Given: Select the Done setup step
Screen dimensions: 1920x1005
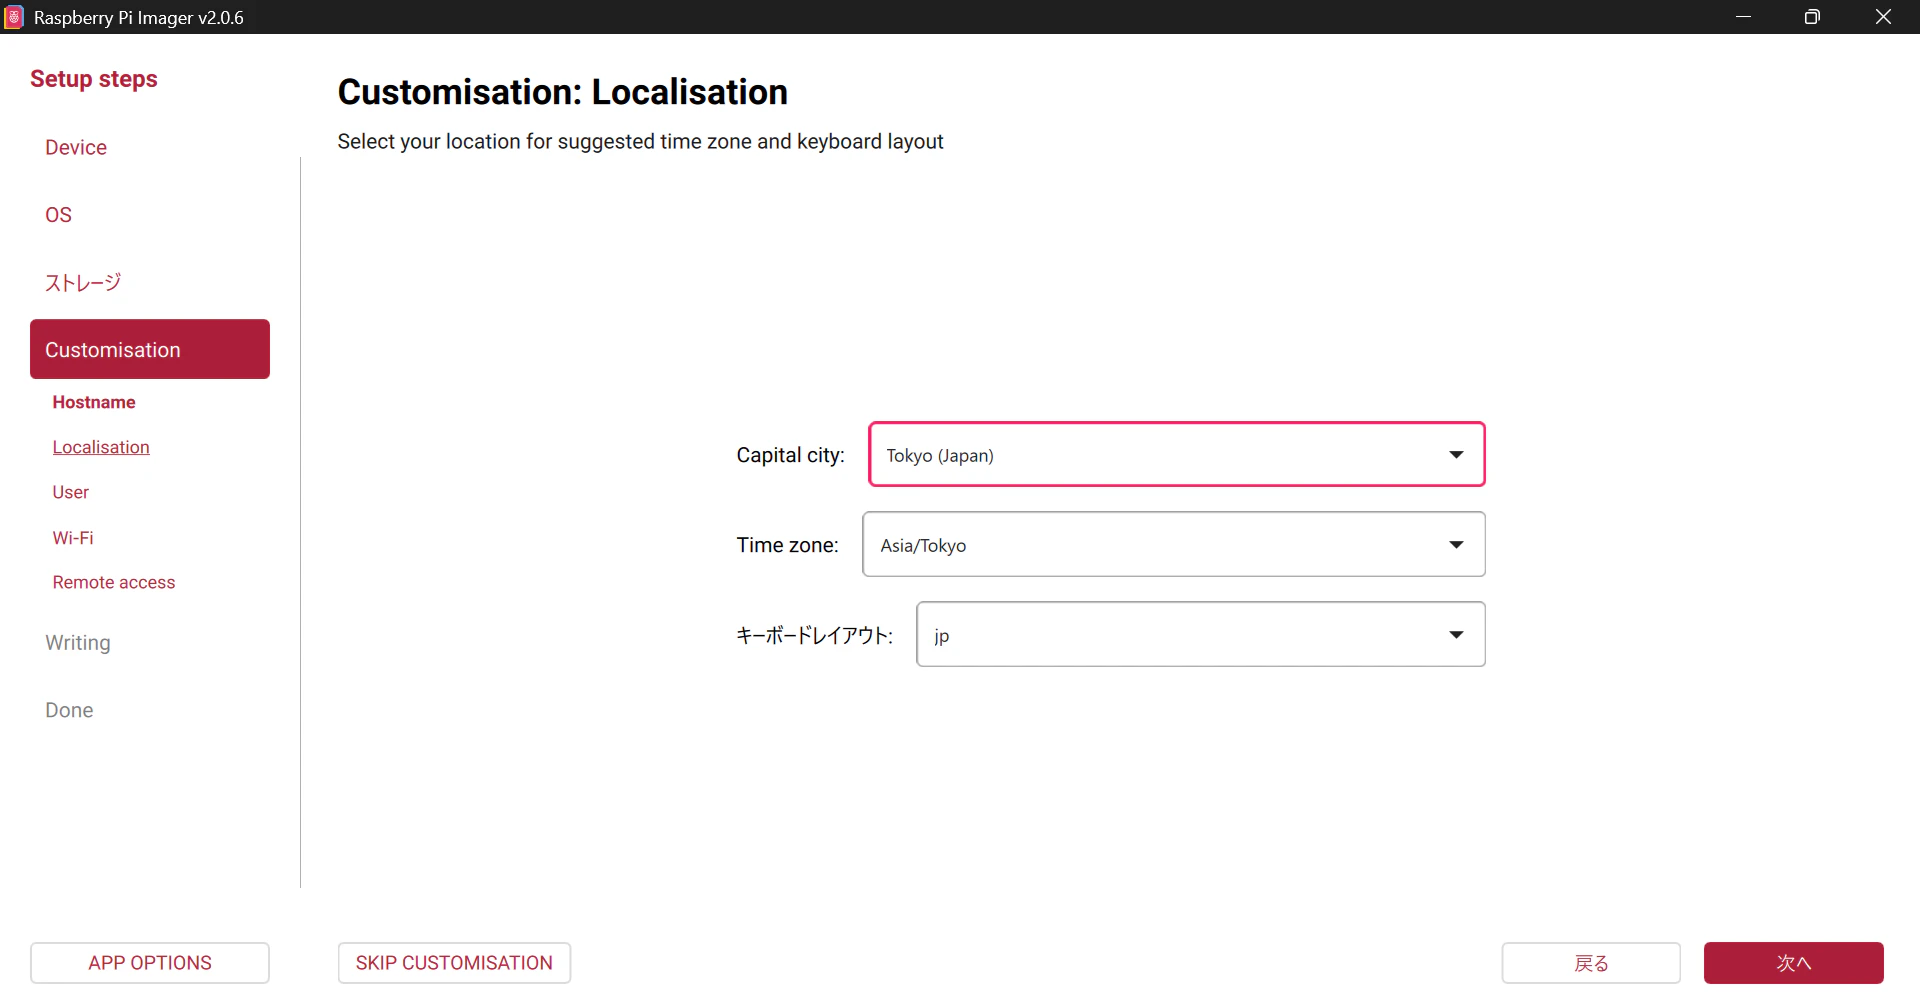Looking at the screenshot, I should tap(69, 710).
